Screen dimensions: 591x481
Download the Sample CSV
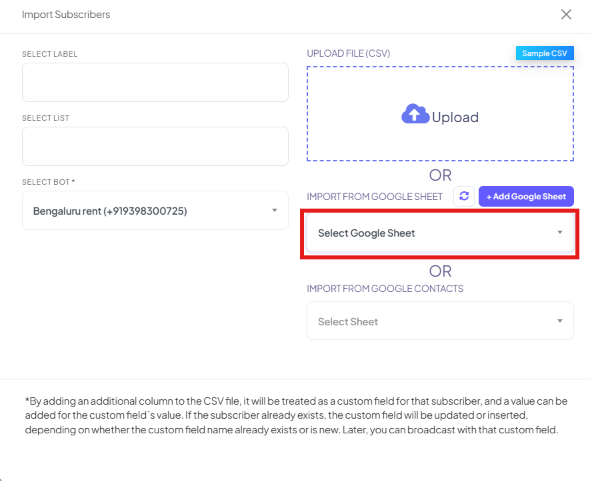pos(545,53)
